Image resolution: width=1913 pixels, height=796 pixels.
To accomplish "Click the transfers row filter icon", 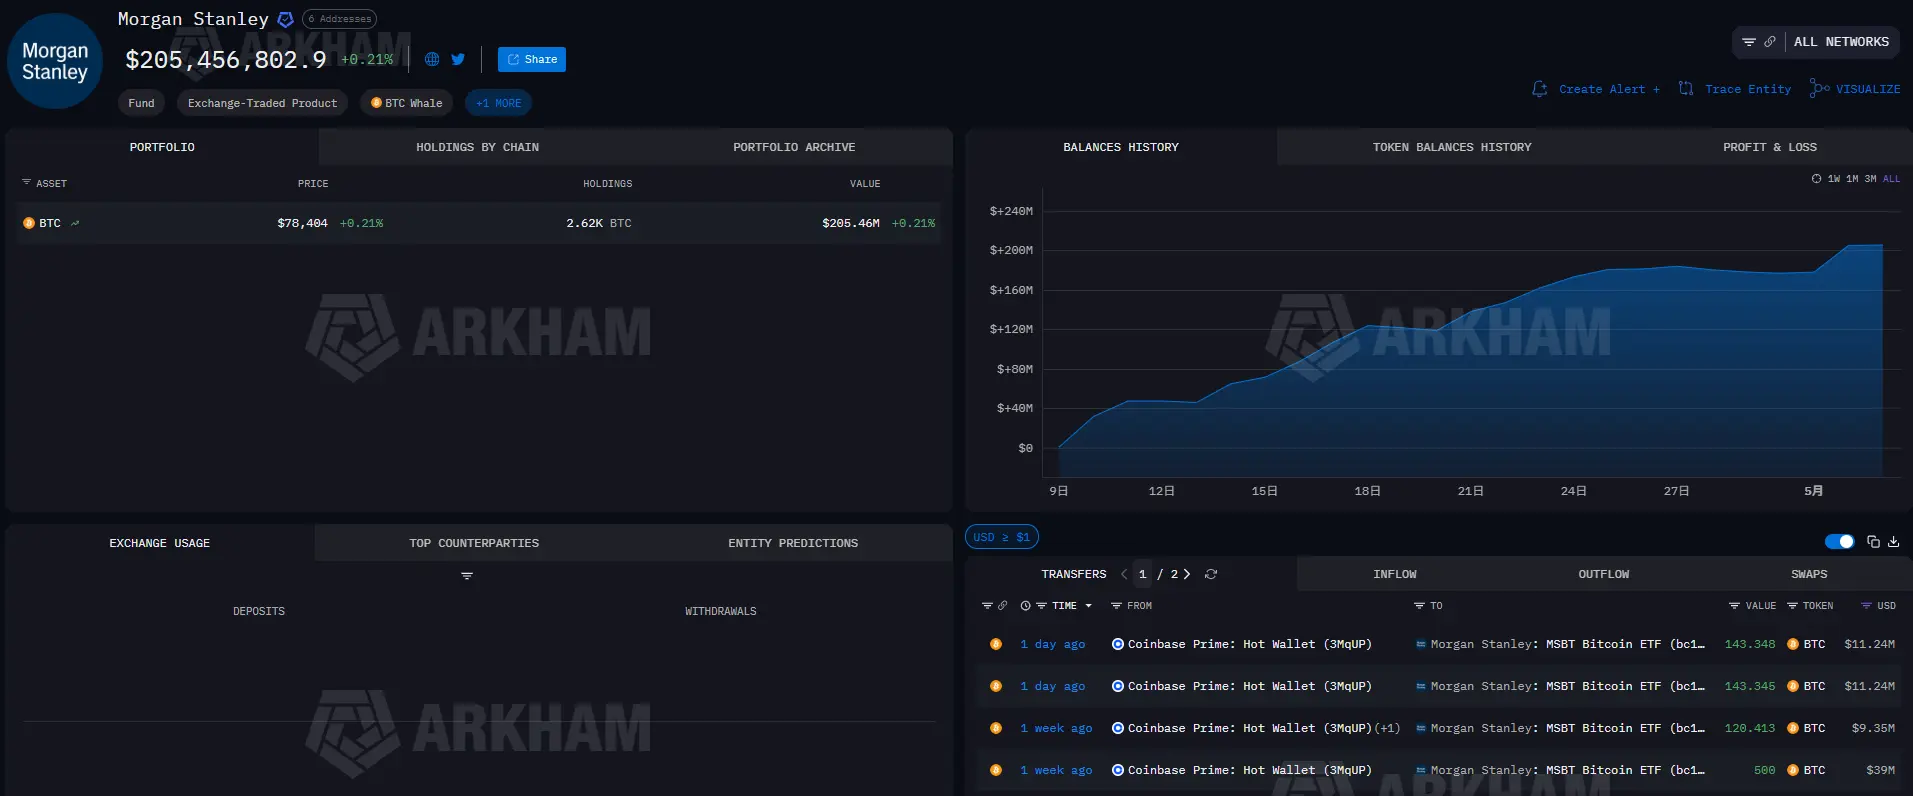I will tap(987, 606).
